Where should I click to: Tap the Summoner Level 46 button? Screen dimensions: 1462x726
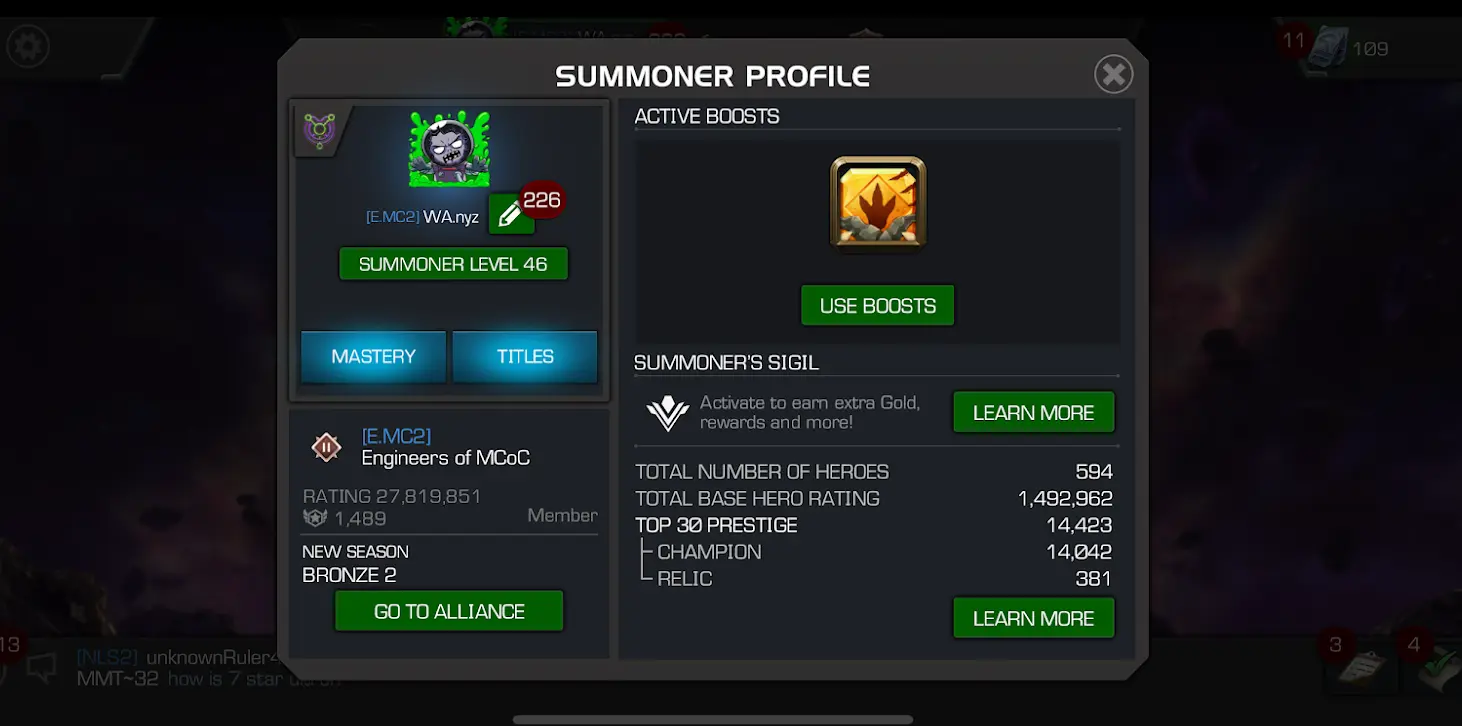(x=453, y=264)
